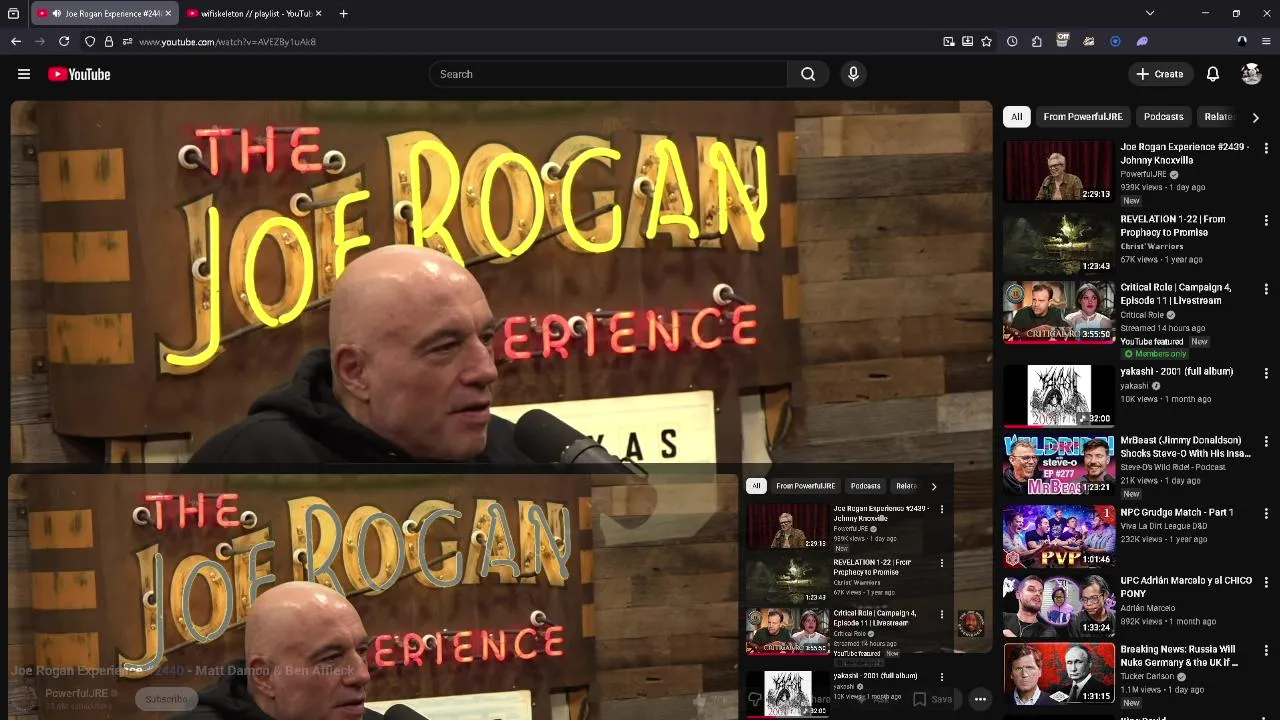Open the Firefox profile avatar in the toolbar

(x=1242, y=41)
